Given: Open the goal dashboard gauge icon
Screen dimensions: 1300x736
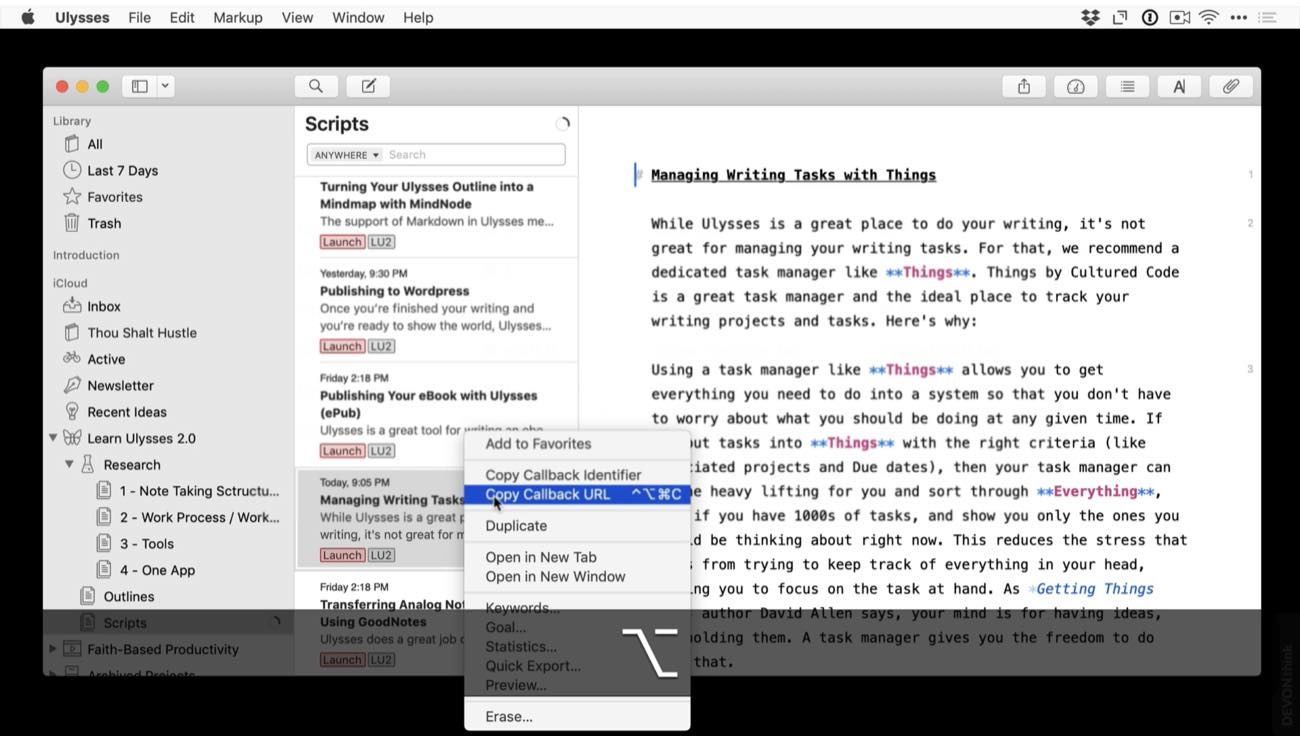Looking at the screenshot, I should pos(1076,87).
